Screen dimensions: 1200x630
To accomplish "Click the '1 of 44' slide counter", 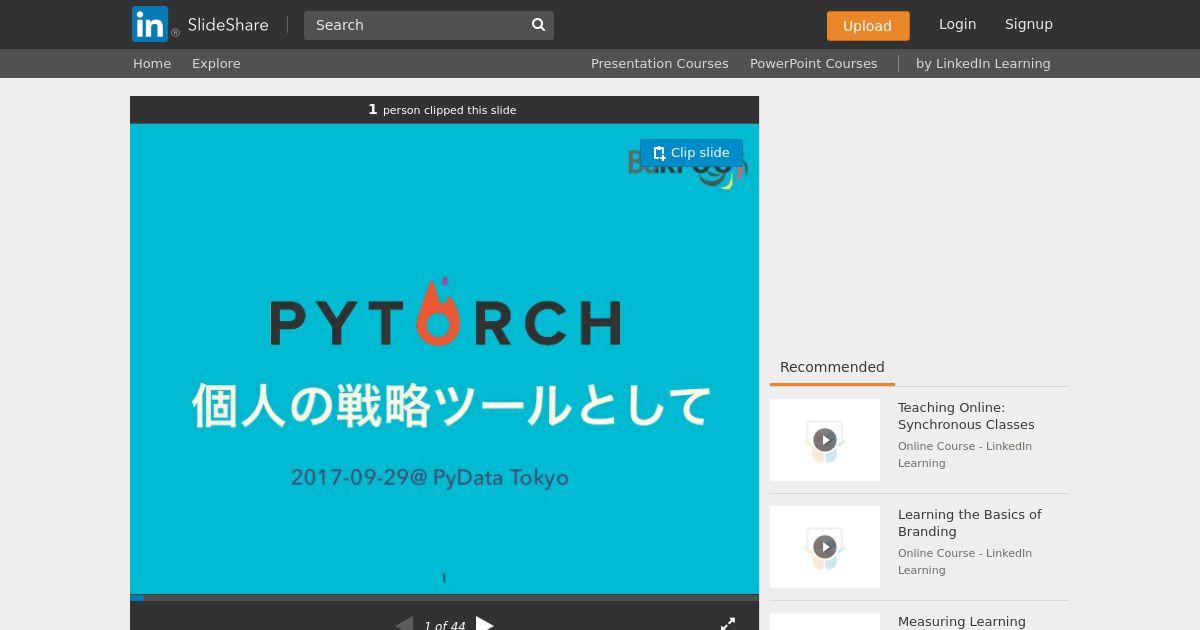I will pyautogui.click(x=444, y=626).
